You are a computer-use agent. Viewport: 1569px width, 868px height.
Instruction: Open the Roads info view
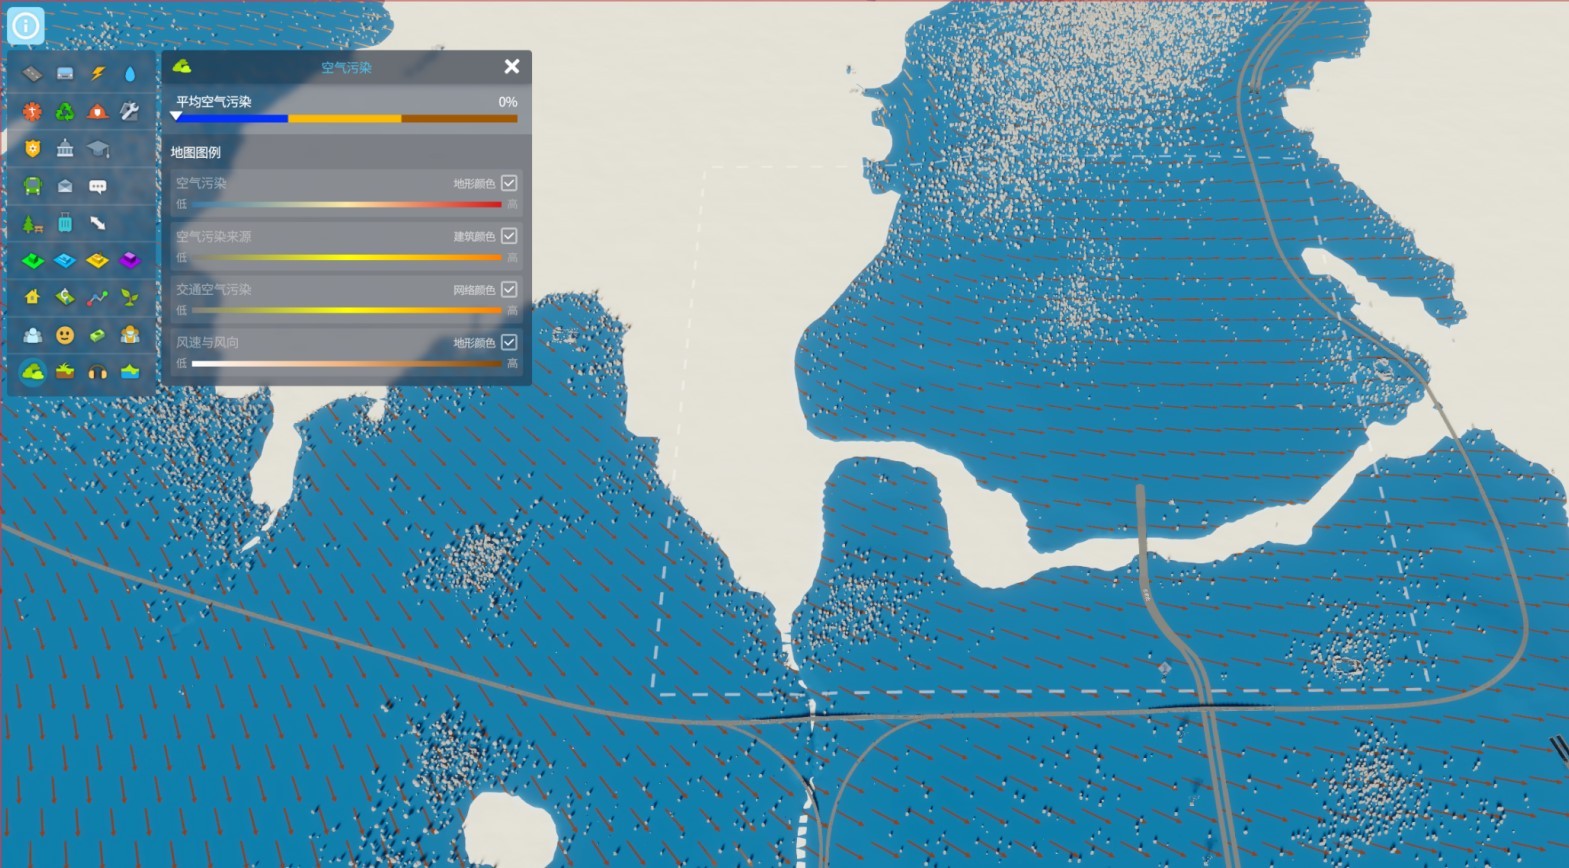(32, 74)
